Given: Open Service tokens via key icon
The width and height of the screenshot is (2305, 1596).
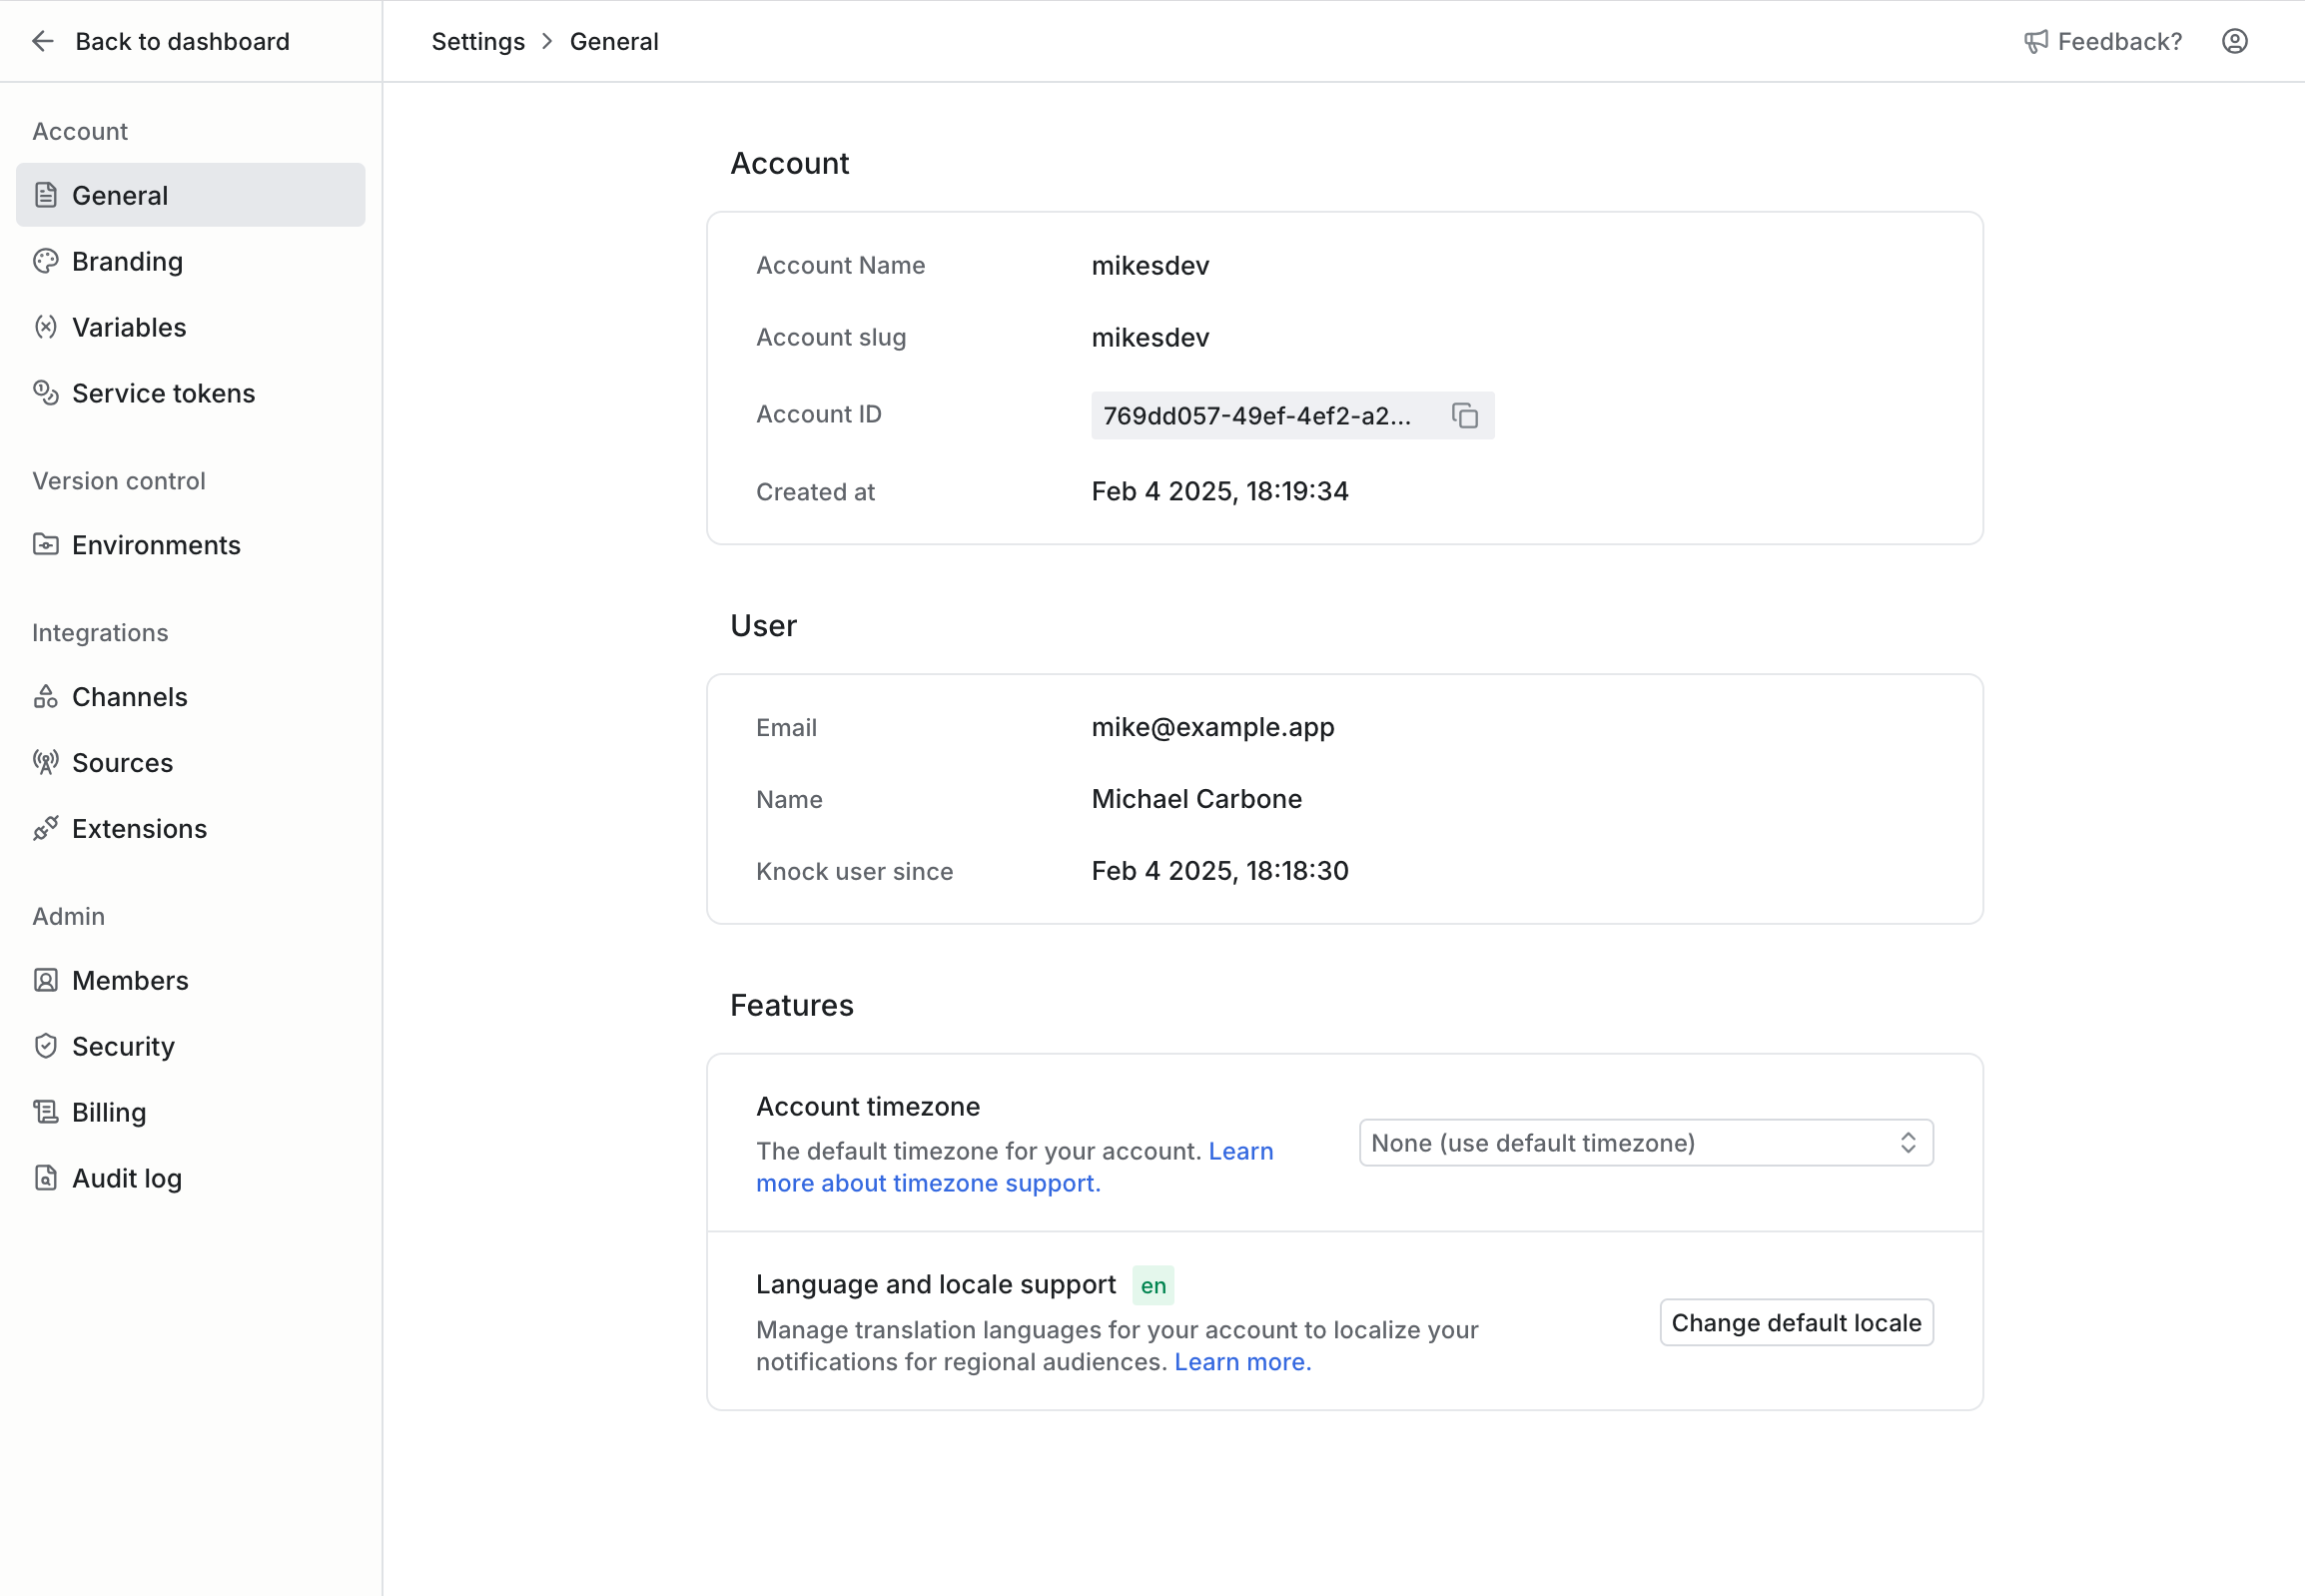Looking at the screenshot, I should [x=46, y=393].
